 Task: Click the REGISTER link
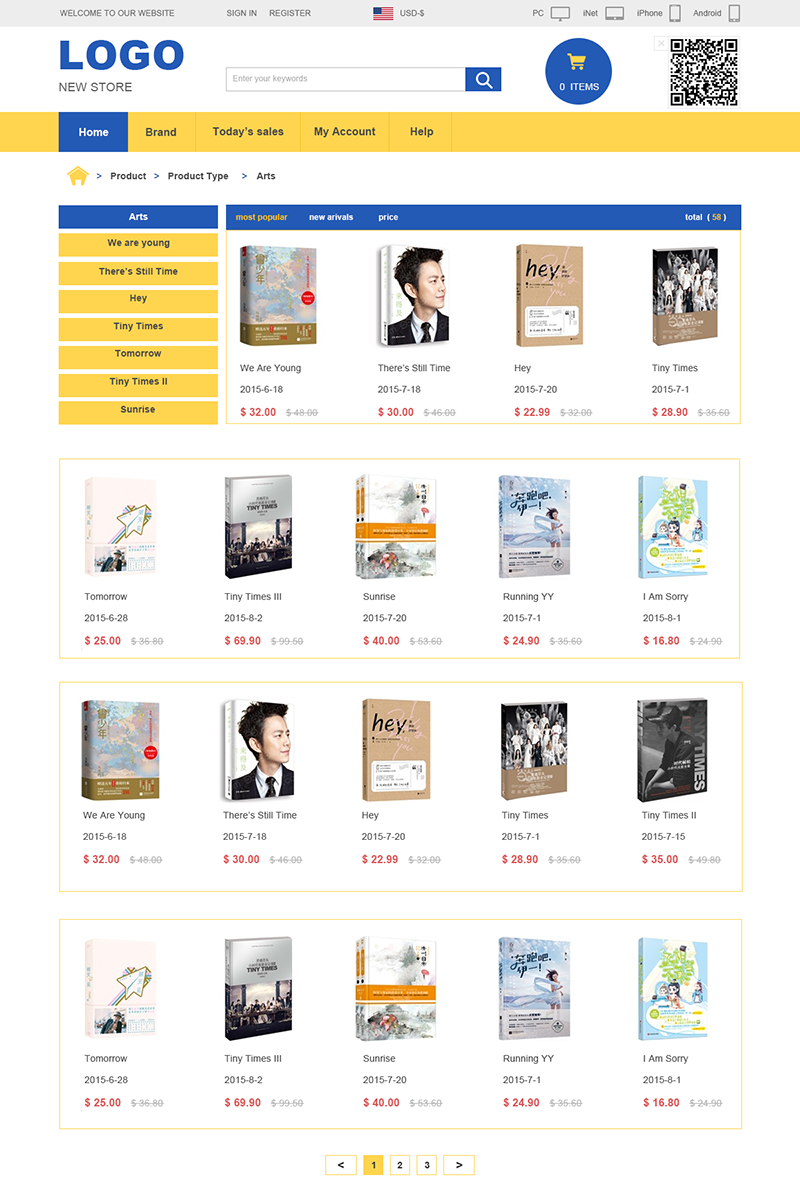click(x=290, y=13)
